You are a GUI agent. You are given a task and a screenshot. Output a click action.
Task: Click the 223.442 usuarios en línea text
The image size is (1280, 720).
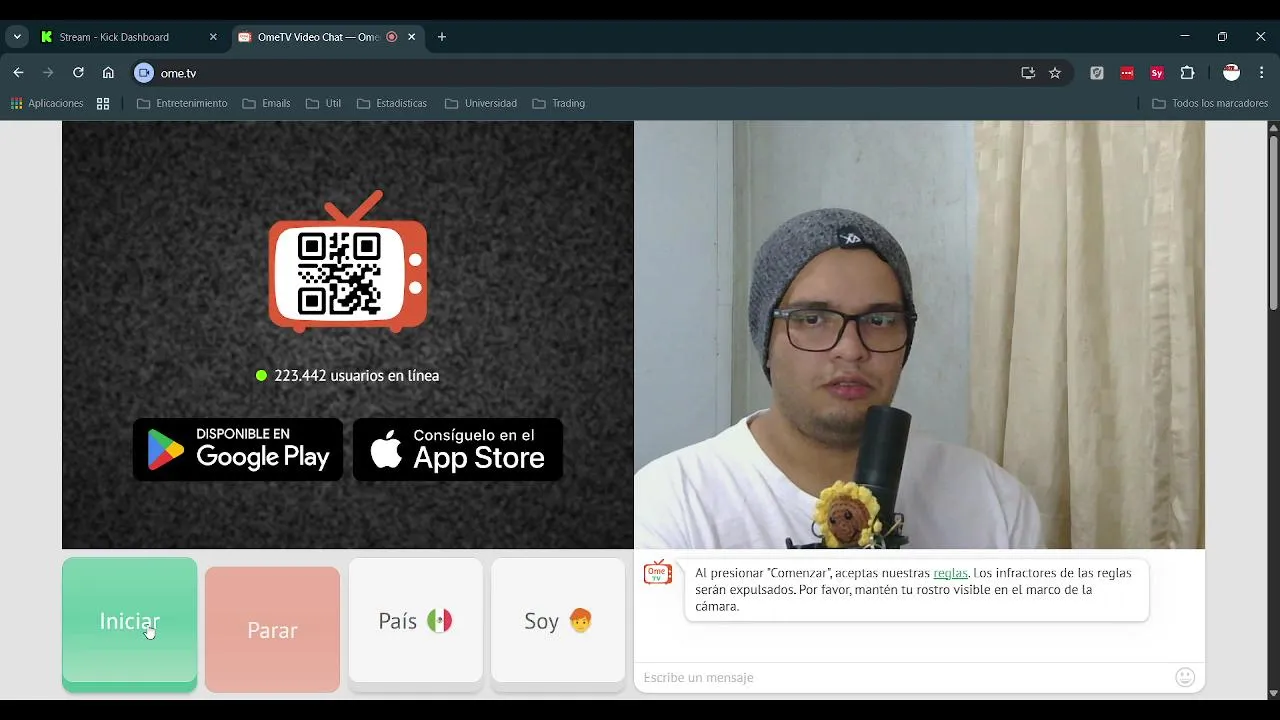tap(357, 376)
